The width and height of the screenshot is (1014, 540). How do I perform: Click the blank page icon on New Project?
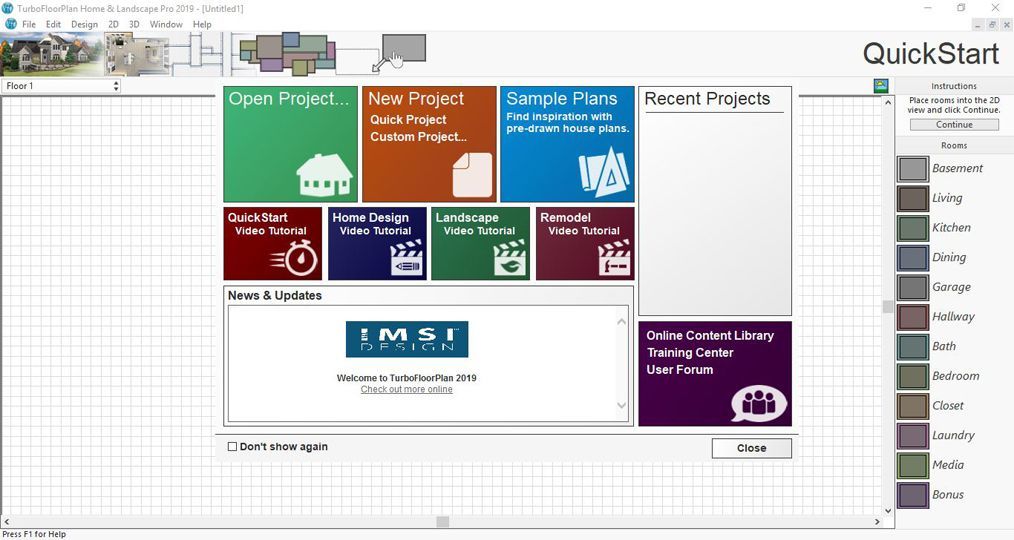click(472, 175)
